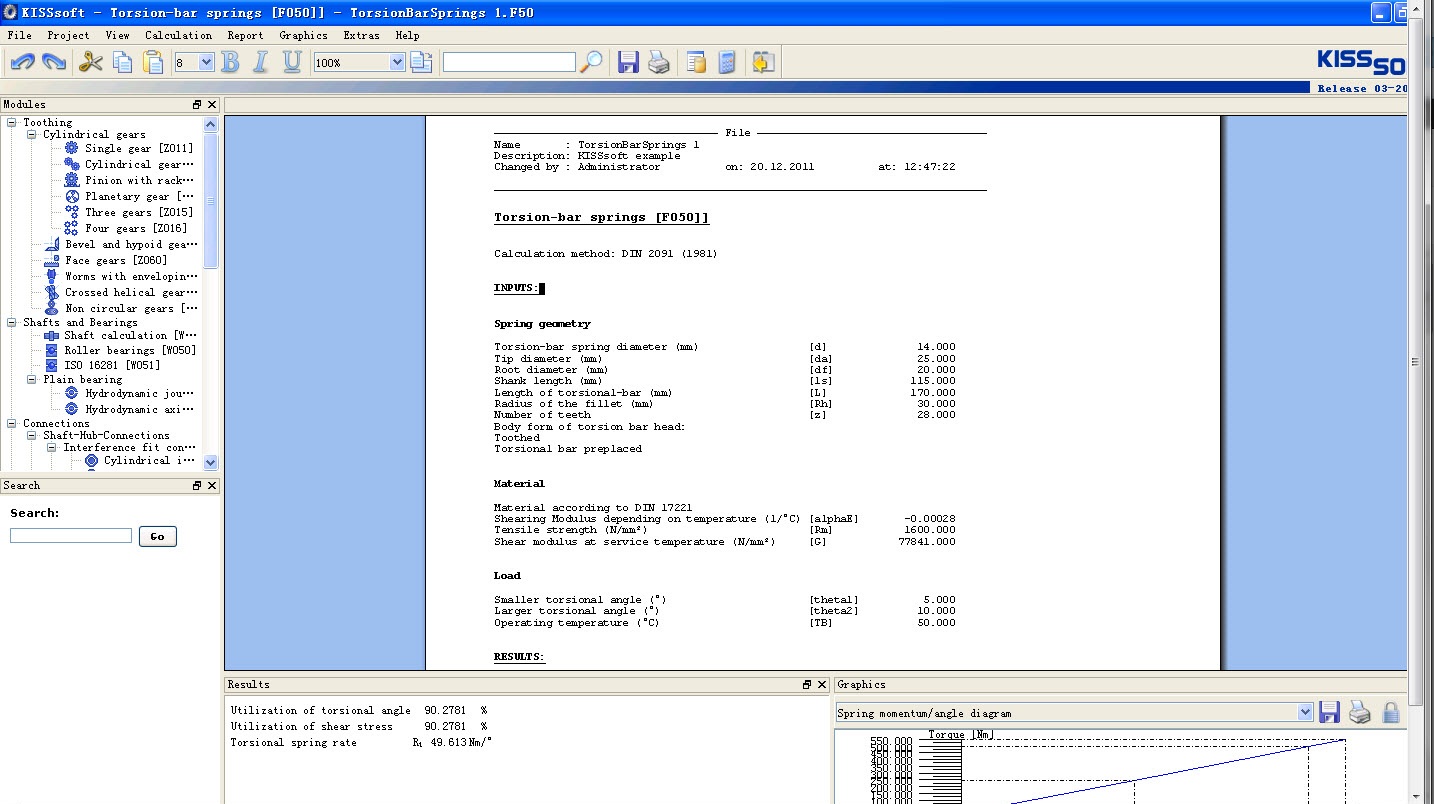Open the View menu
Image resolution: width=1434 pixels, height=804 pixels.
(x=117, y=35)
